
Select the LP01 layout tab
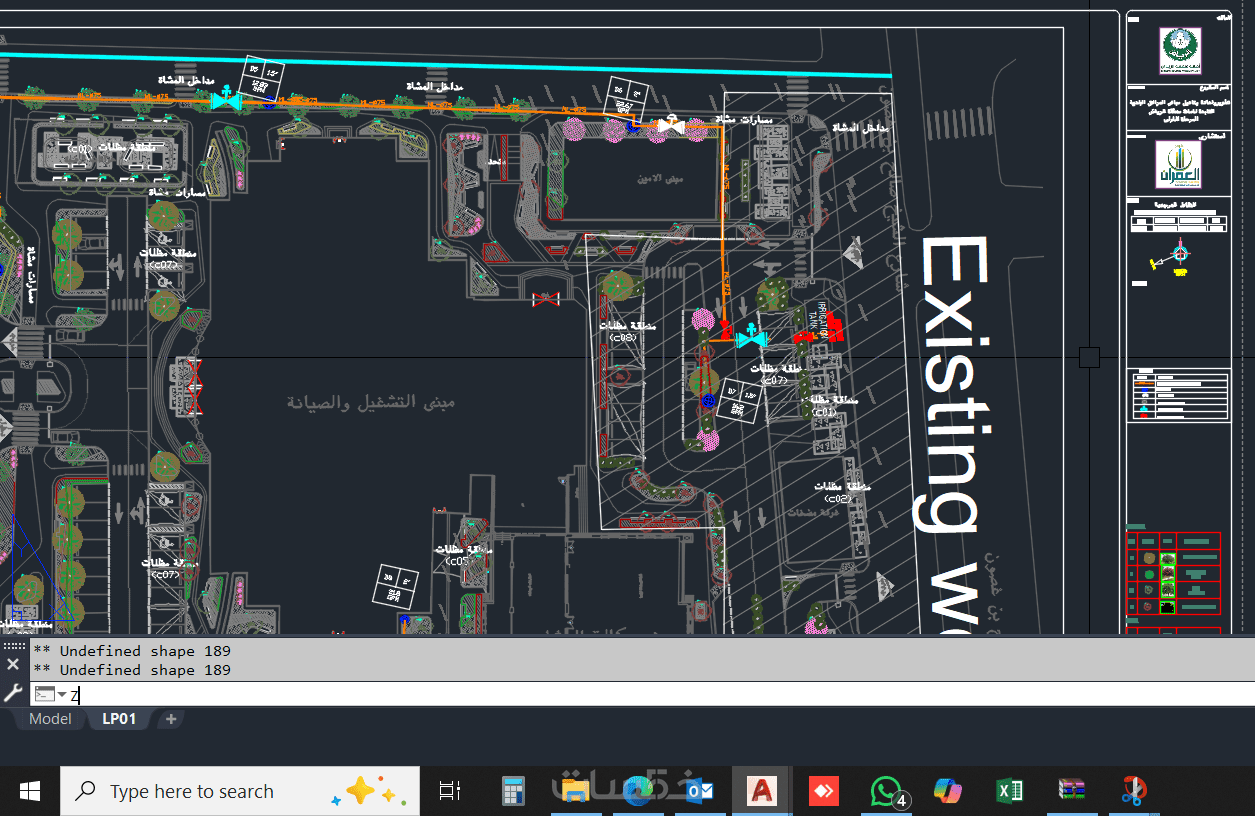pyautogui.click(x=119, y=719)
